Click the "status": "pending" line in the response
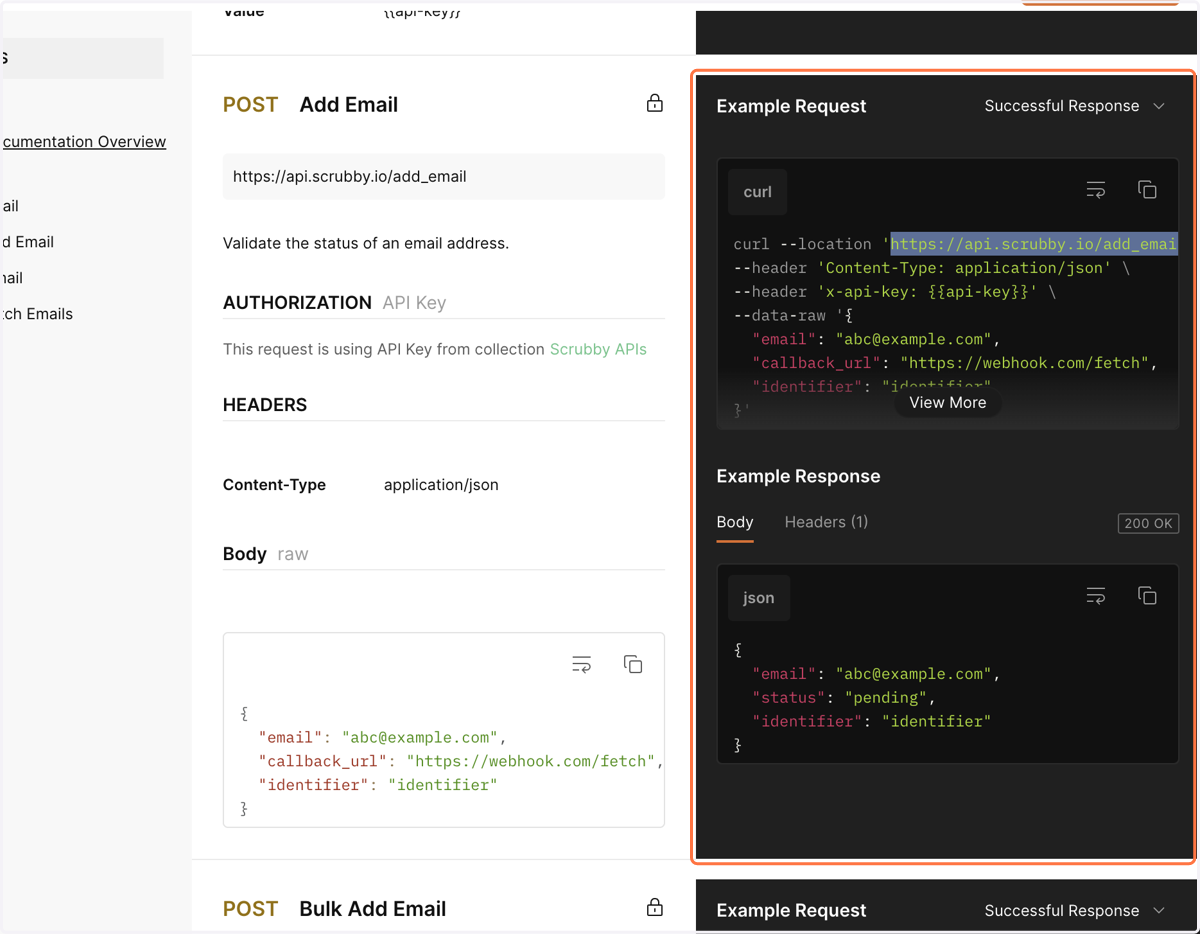The height and width of the screenshot is (934, 1200). (843, 698)
